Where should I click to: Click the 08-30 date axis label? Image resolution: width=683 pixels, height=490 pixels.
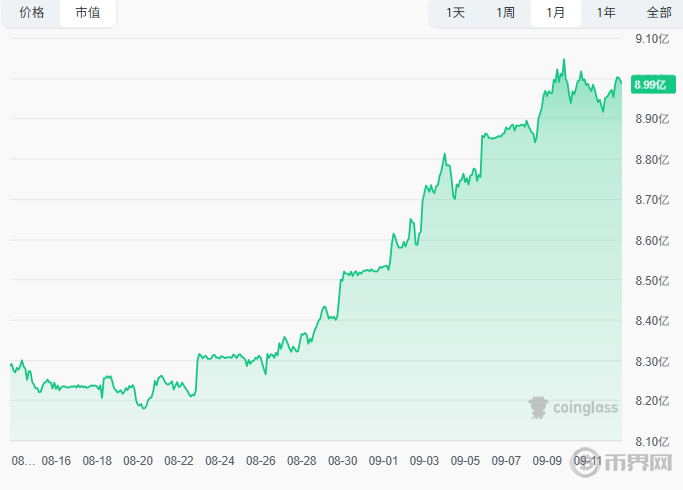pos(343,461)
